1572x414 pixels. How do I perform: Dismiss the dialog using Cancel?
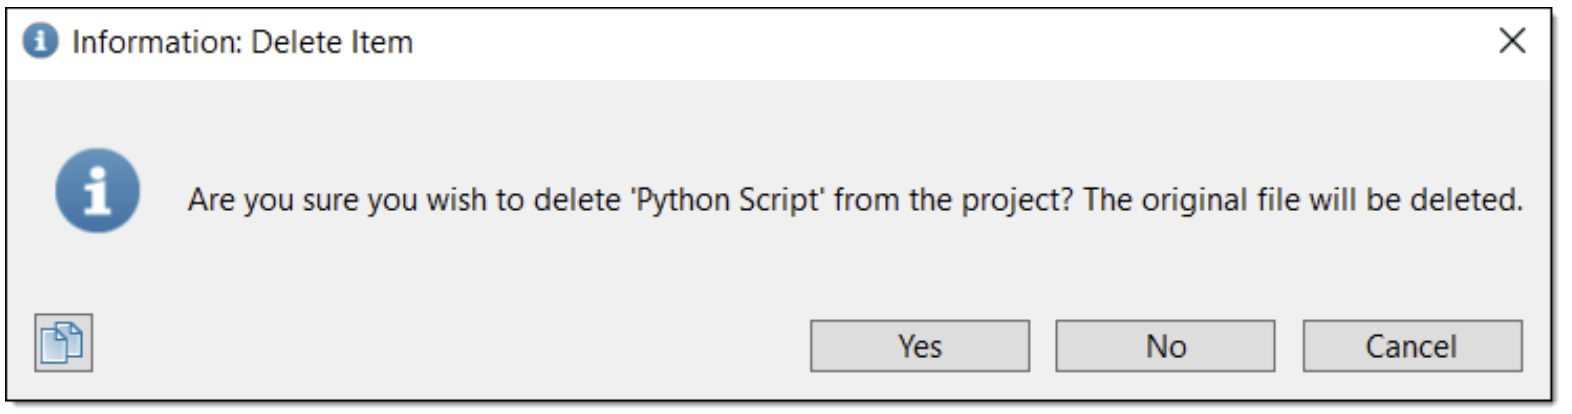pyautogui.click(x=1411, y=346)
